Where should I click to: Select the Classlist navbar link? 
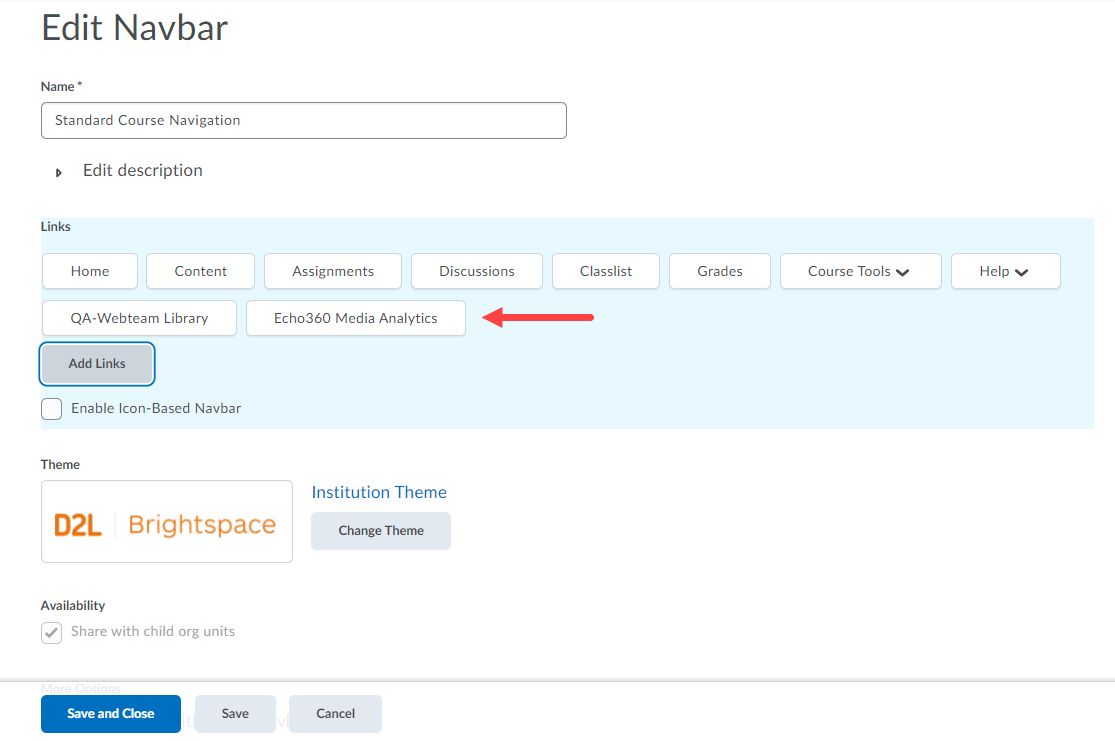(606, 271)
